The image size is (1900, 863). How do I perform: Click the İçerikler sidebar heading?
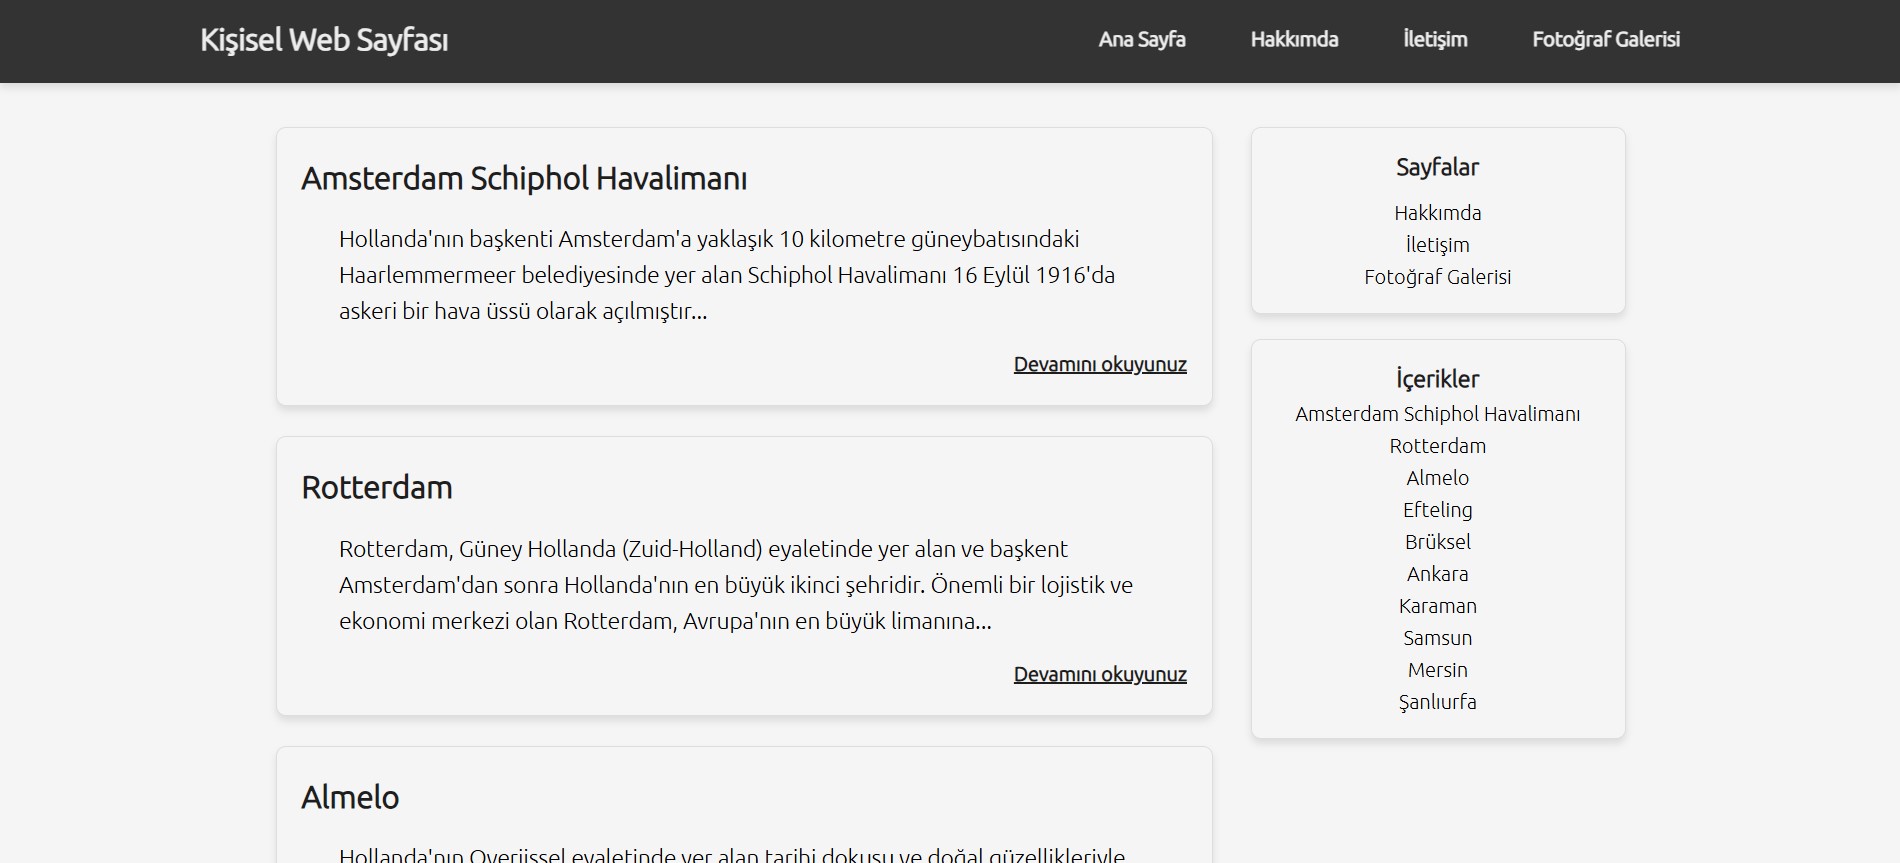point(1438,379)
